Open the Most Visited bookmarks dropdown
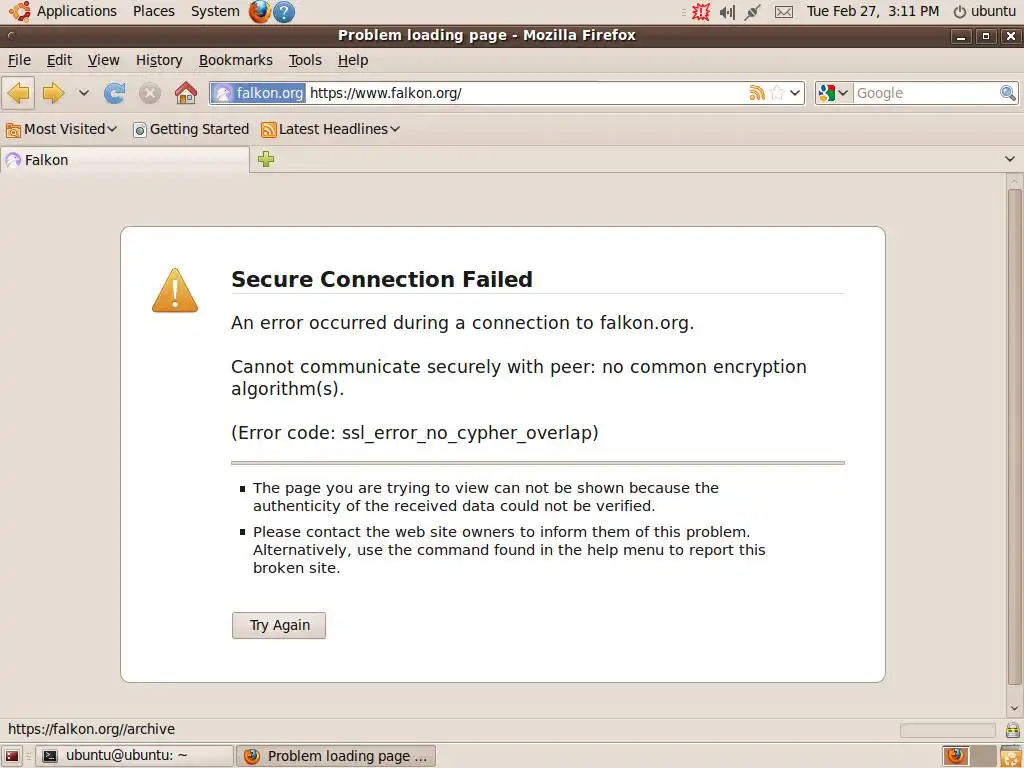This screenshot has height=768, width=1024. [62, 129]
